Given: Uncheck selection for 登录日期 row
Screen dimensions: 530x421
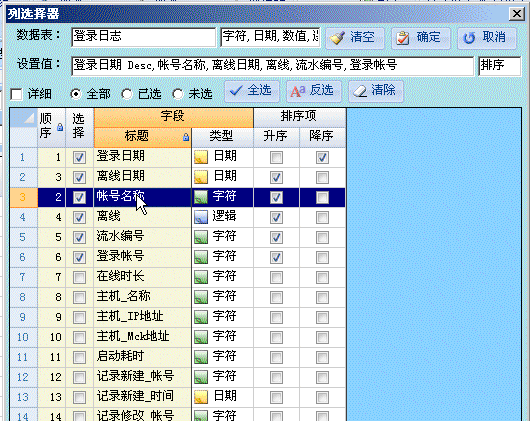Looking at the screenshot, I should pos(79,157).
